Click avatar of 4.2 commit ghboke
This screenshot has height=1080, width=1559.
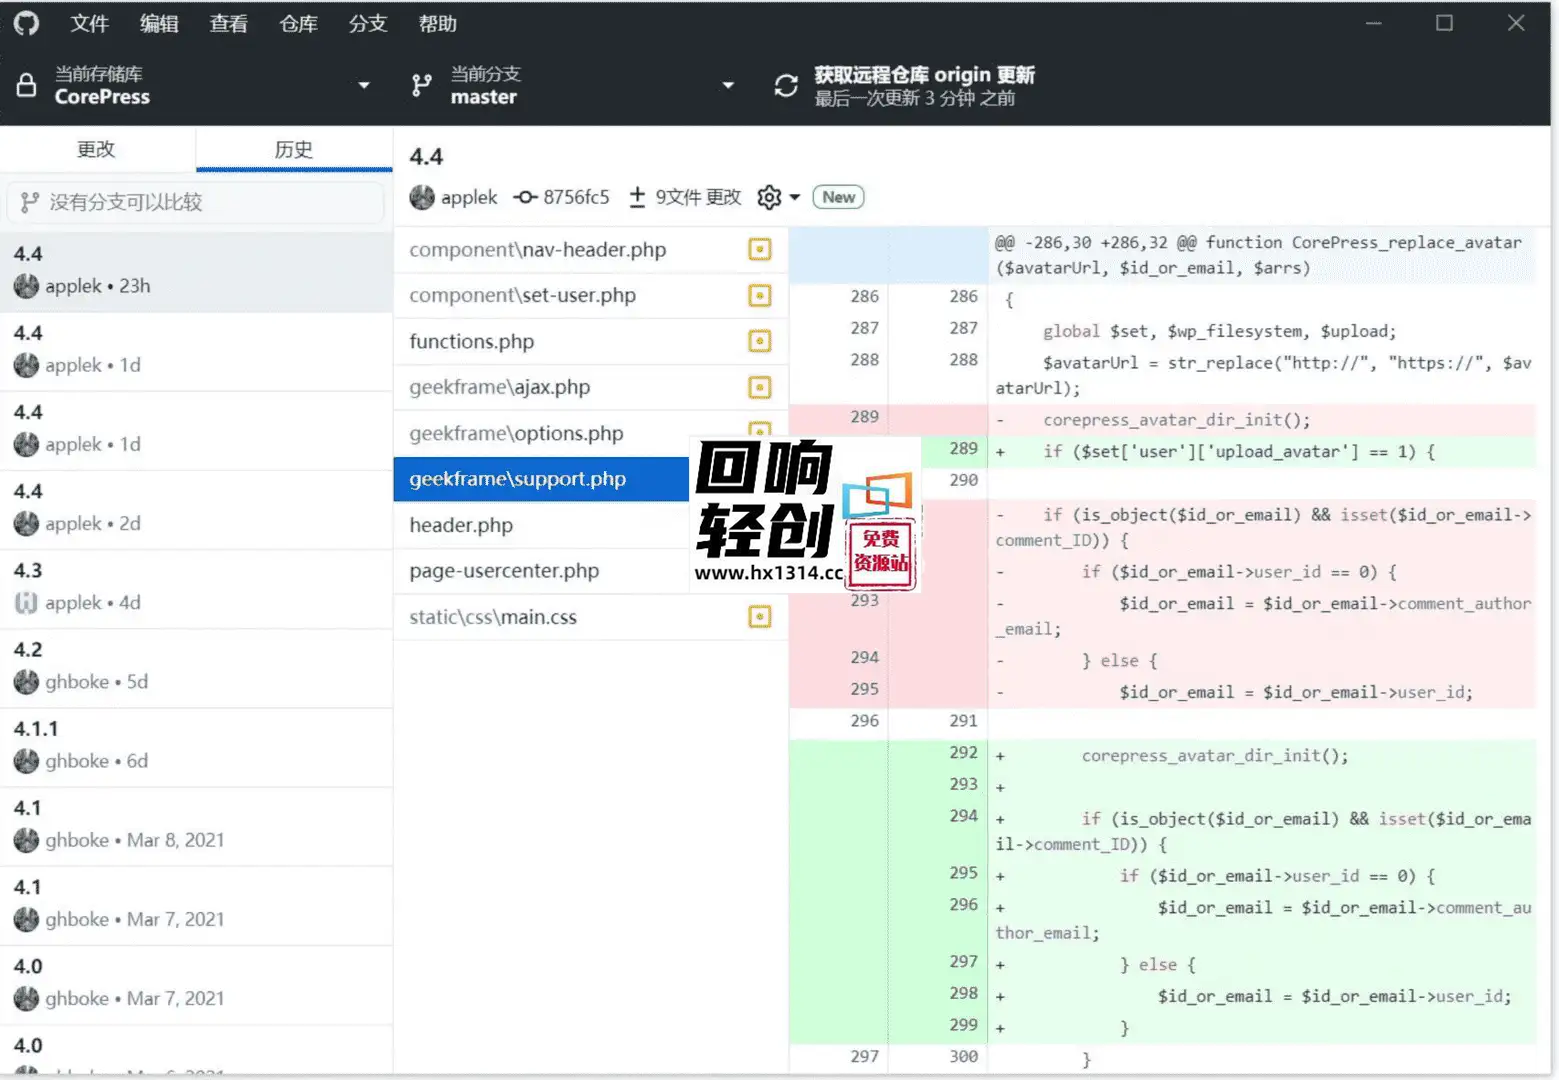click(x=26, y=682)
